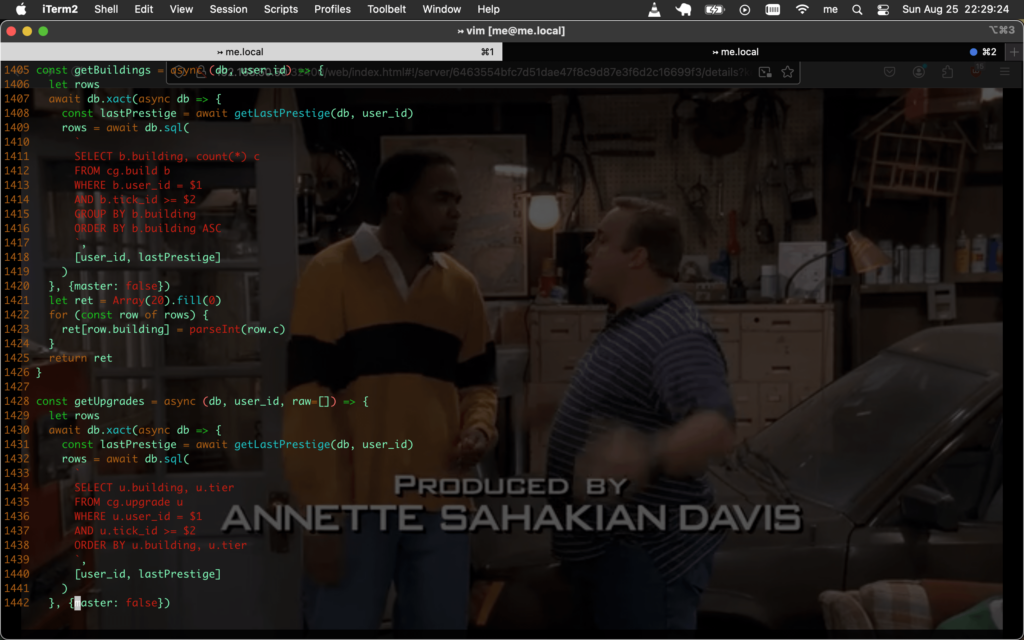This screenshot has width=1024, height=640.
Task: Click "ORDER BY u.building, u.tier" line
Action: [x=161, y=545]
